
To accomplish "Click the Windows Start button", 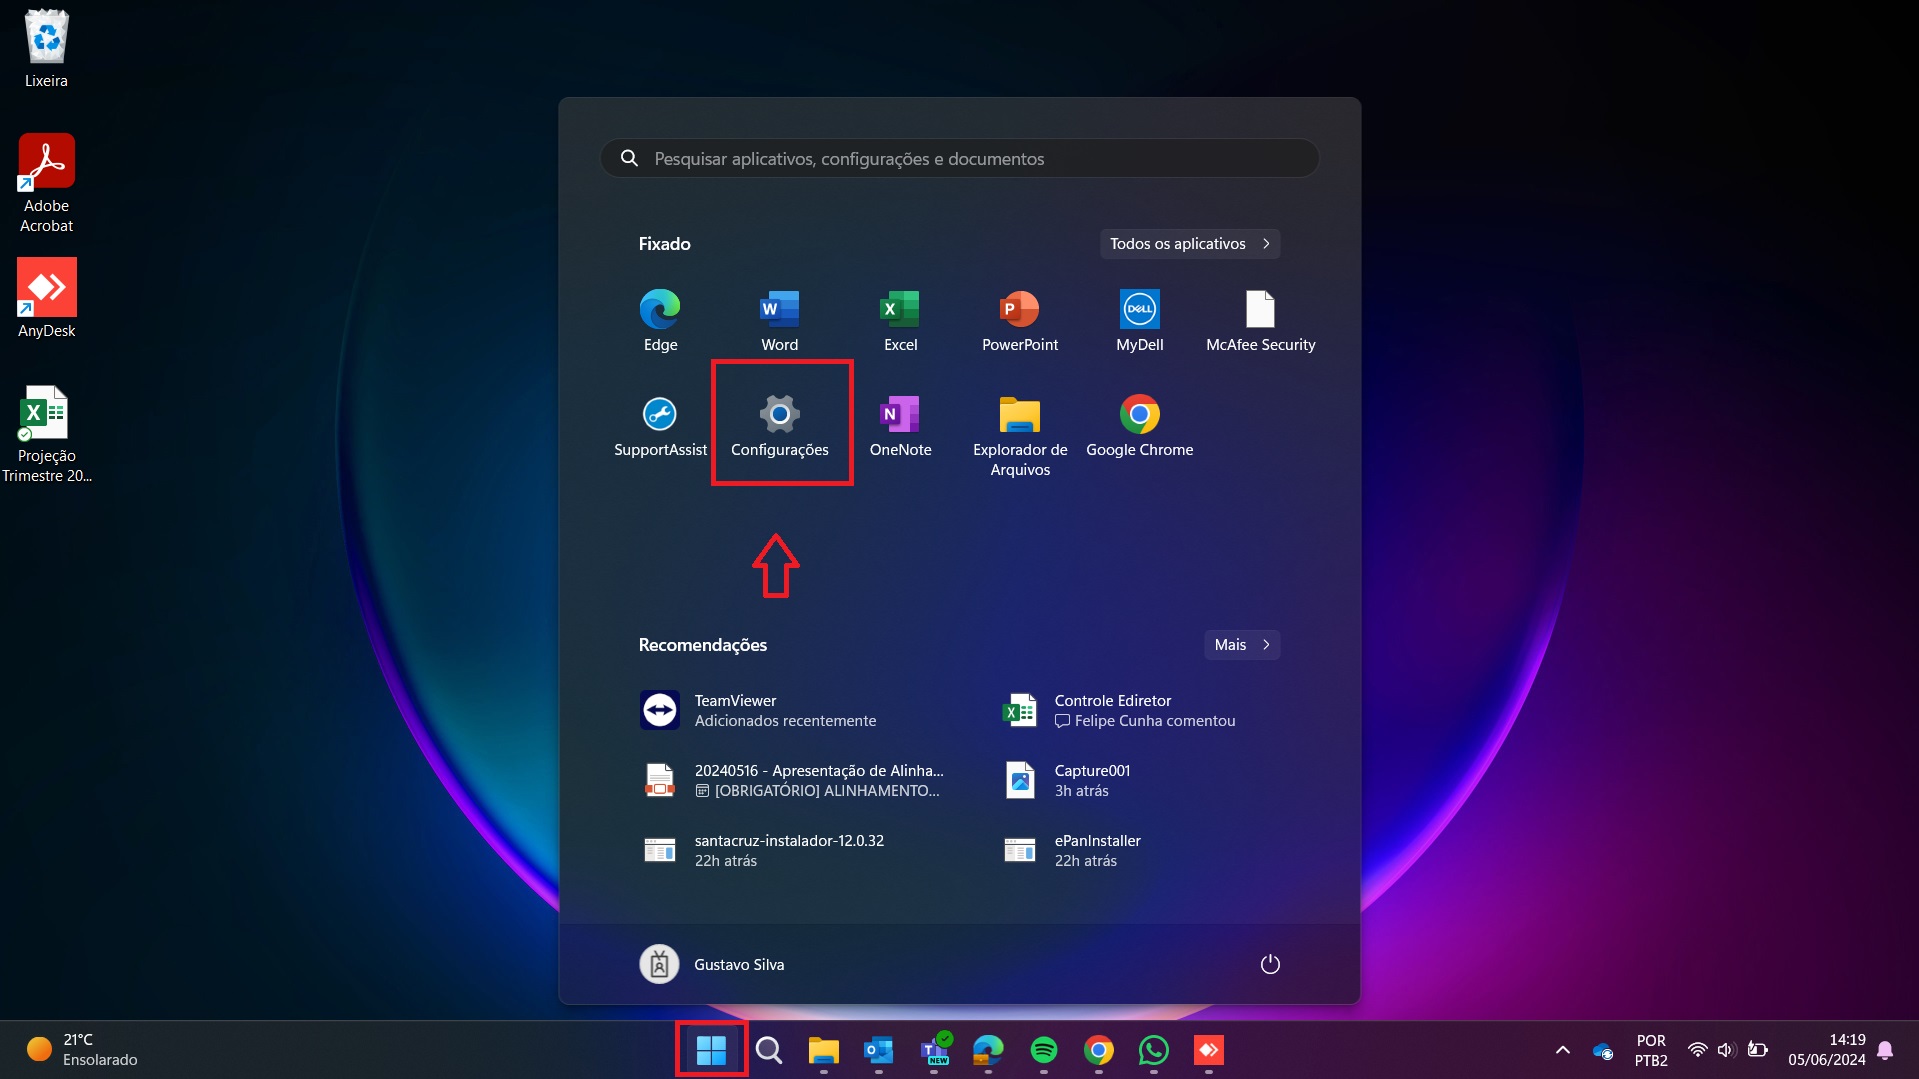I will [x=711, y=1050].
